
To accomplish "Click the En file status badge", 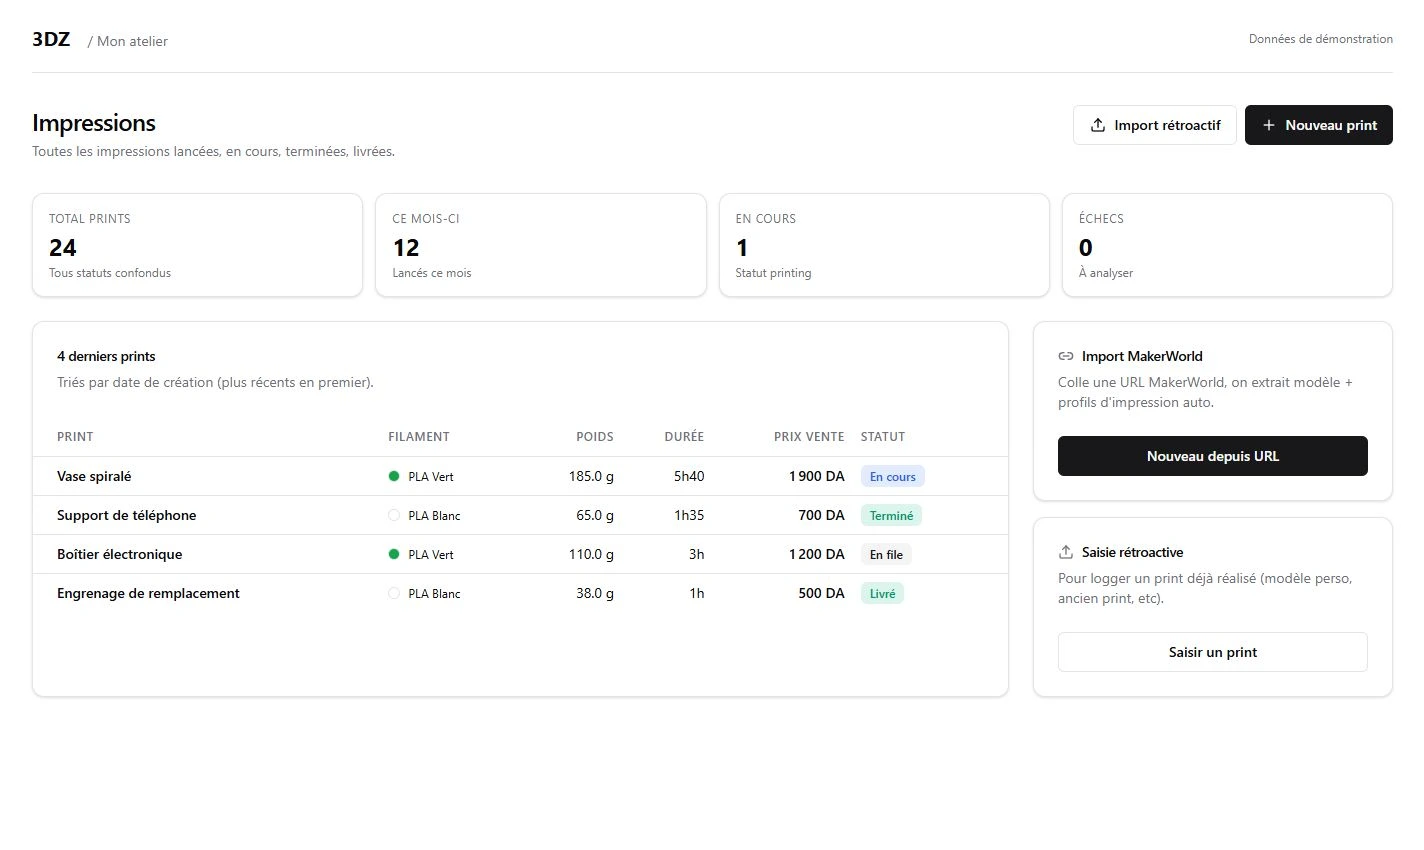I will 886,554.
